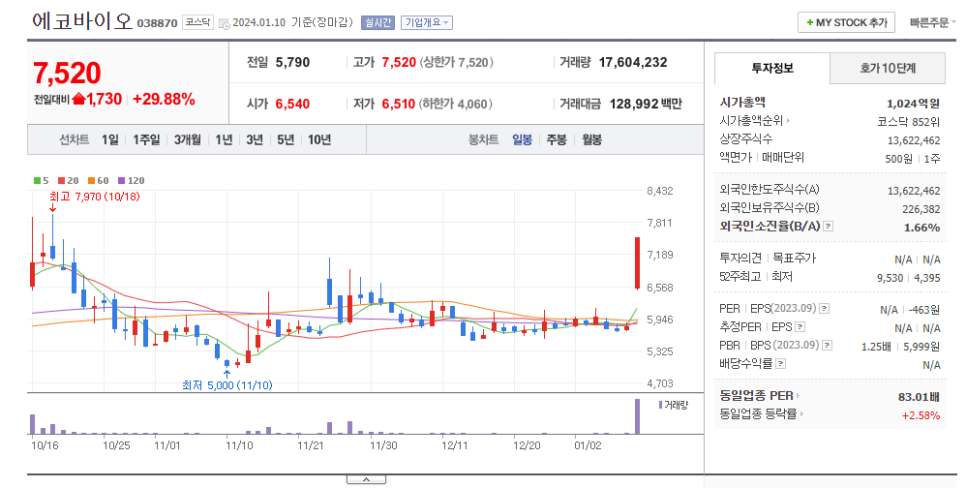This screenshot has width=966, height=488.
Task: Click the 코스닥 market label
Action: pos(198,22)
